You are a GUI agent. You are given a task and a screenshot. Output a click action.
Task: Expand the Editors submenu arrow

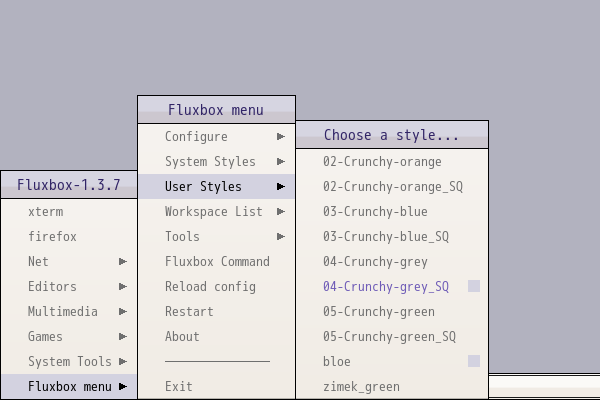tap(123, 286)
